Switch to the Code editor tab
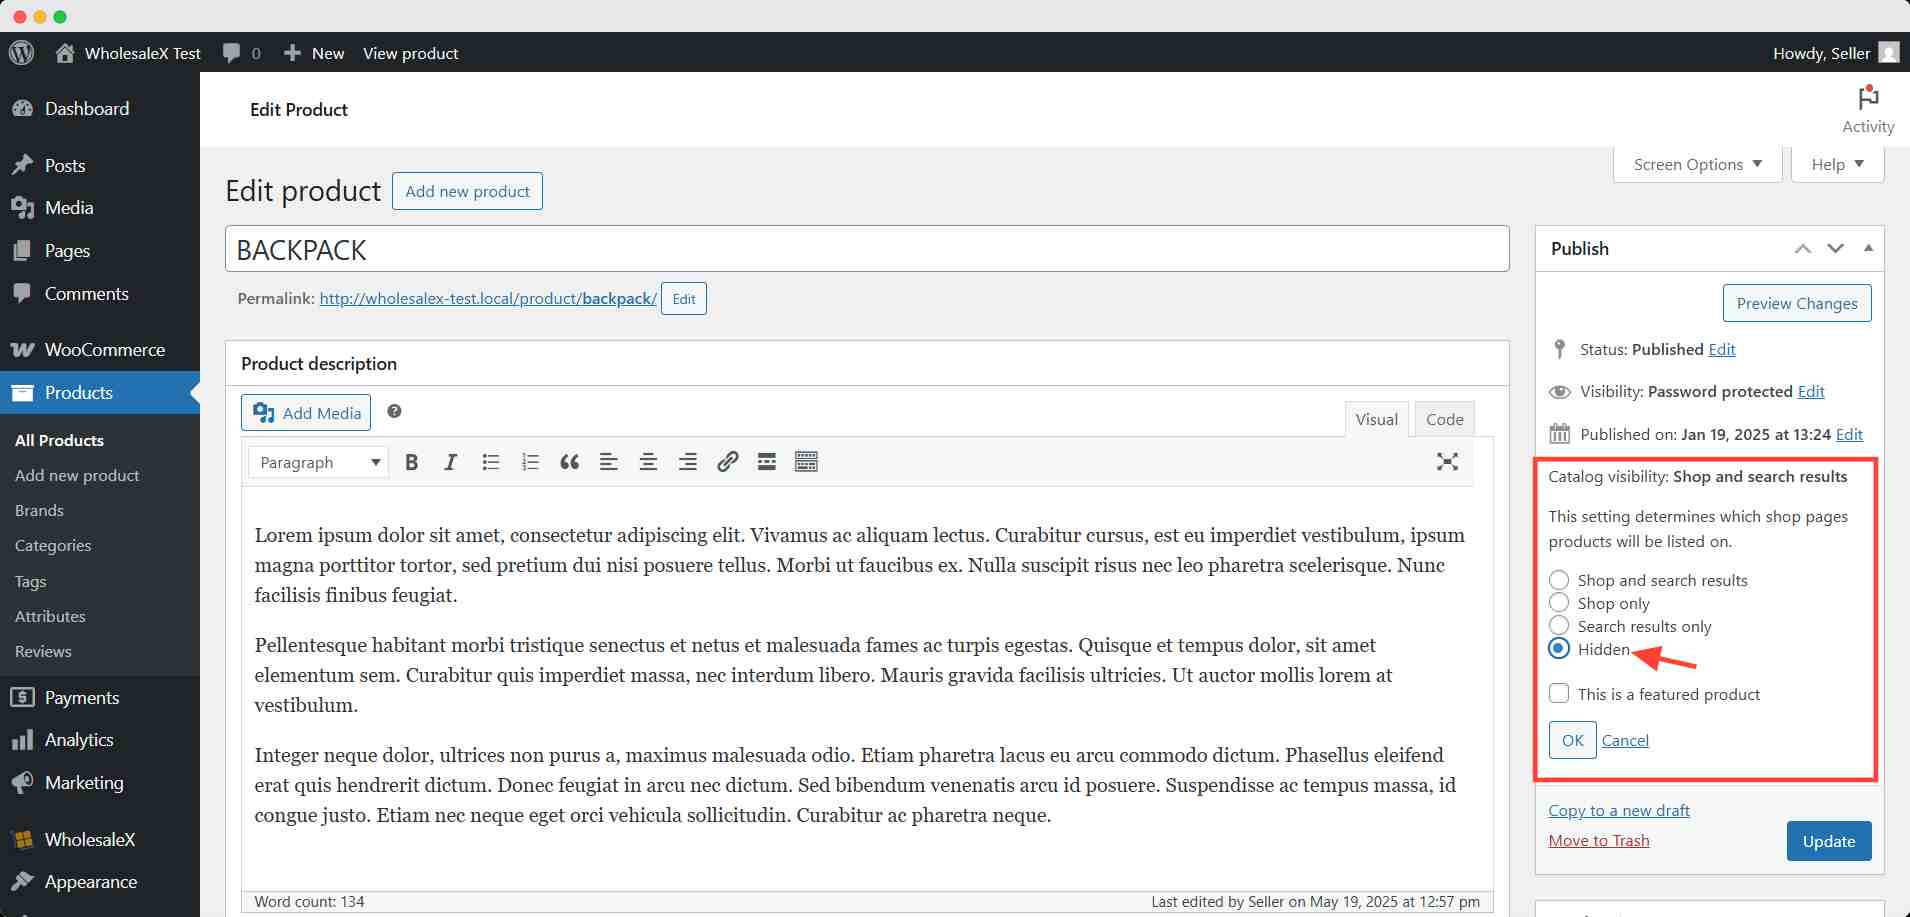This screenshot has width=1910, height=917. [x=1444, y=419]
